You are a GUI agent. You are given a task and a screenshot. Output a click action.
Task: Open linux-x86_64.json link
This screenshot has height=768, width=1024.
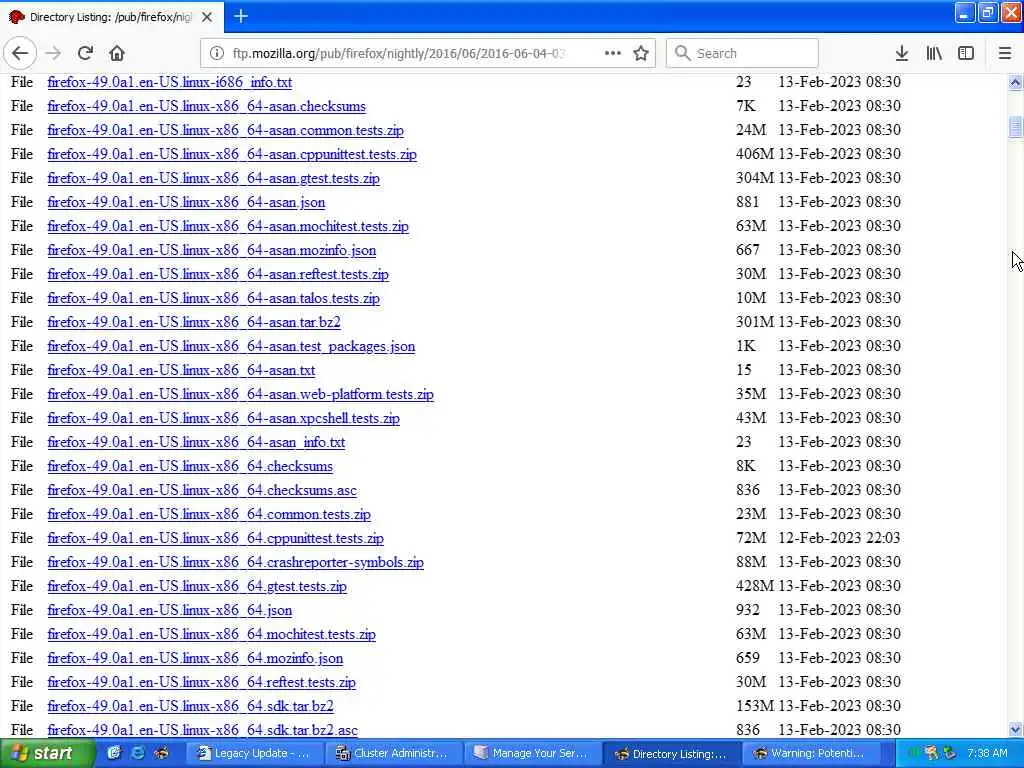point(169,611)
